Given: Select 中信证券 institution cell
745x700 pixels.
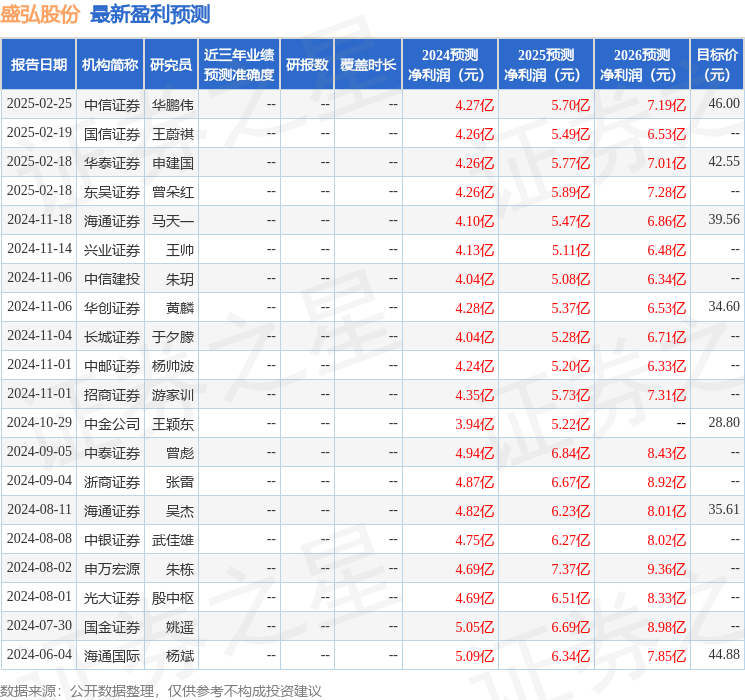Looking at the screenshot, I should pos(112,105).
